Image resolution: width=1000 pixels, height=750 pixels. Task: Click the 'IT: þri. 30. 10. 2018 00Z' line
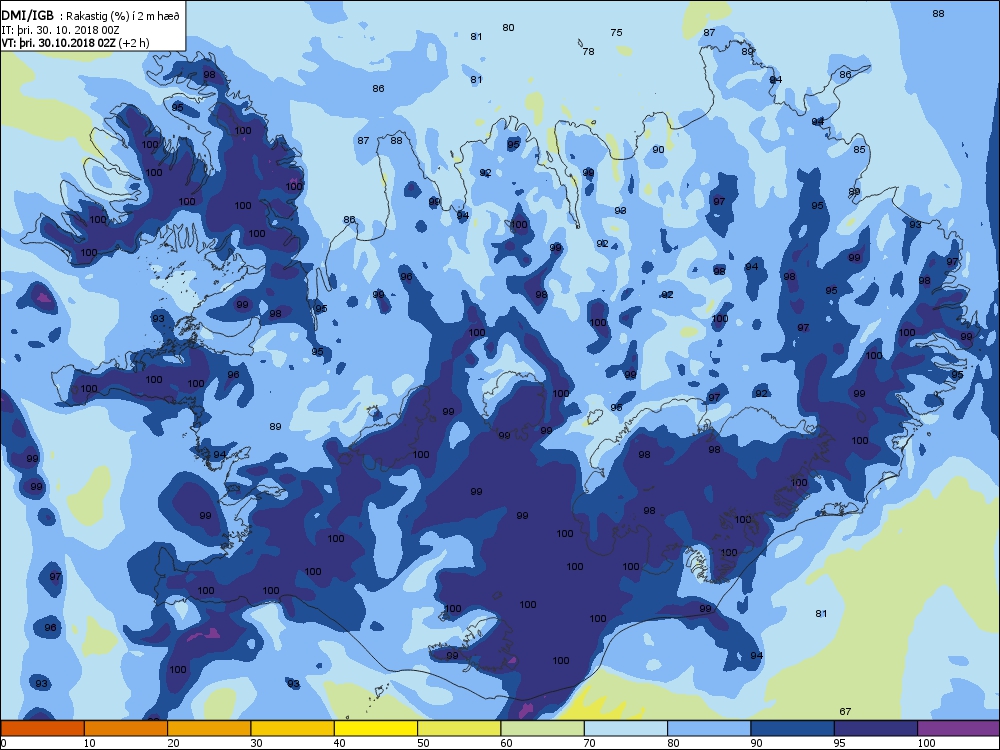(x=60, y=30)
